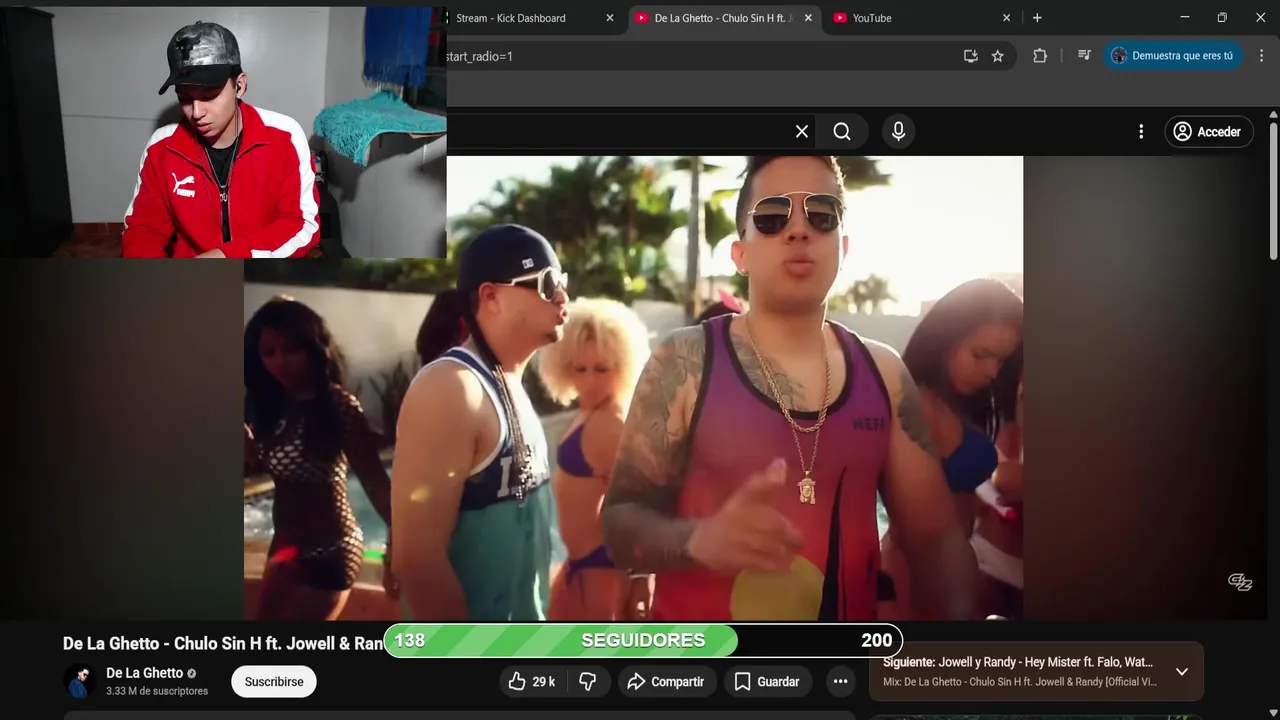The height and width of the screenshot is (720, 1280).
Task: Restore down the browser window
Action: point(1222,18)
